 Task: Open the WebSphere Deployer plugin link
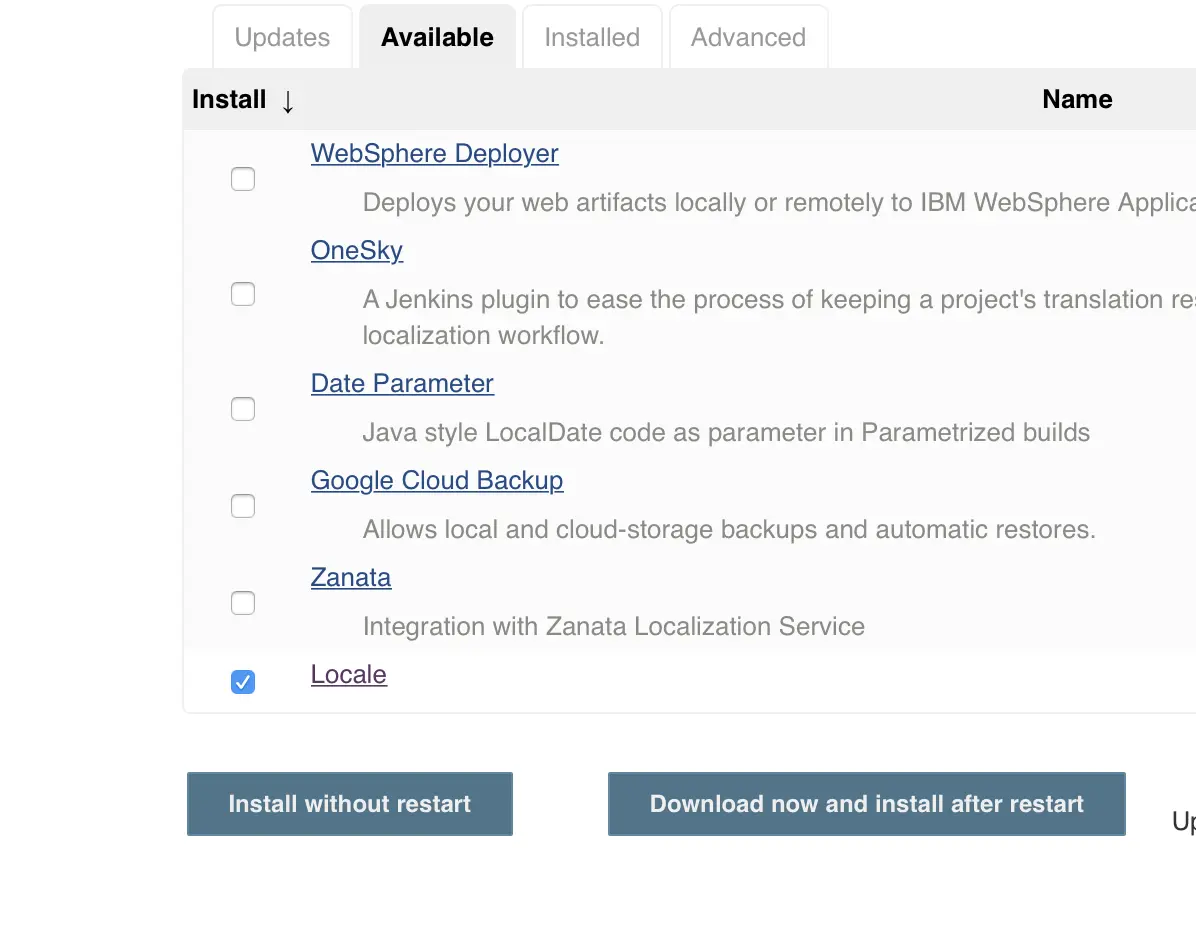click(434, 154)
